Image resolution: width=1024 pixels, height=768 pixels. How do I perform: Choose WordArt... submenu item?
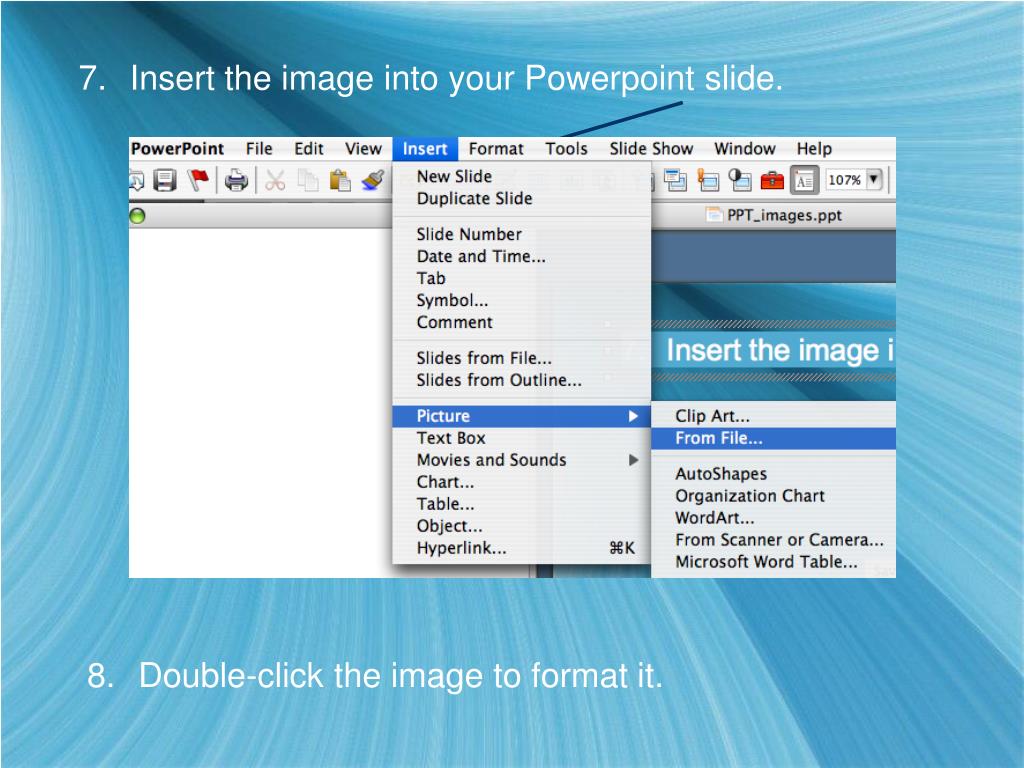click(x=773, y=518)
